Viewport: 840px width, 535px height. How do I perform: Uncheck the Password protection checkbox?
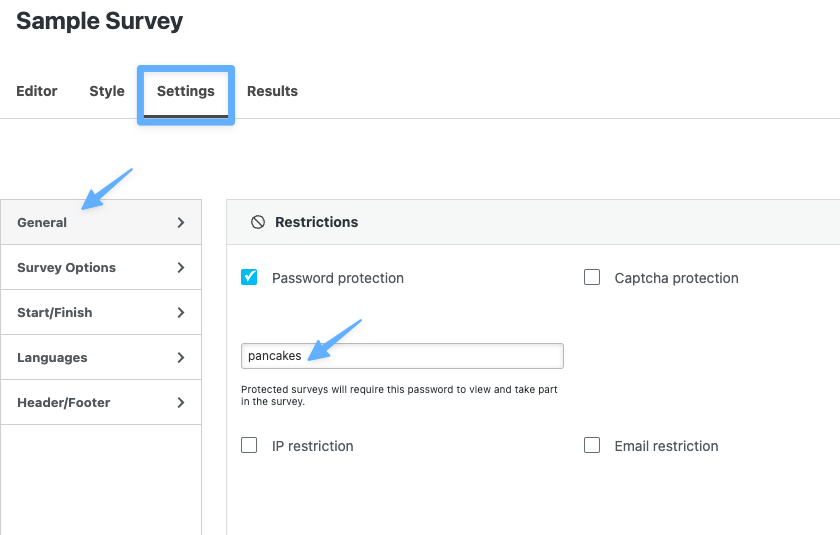[249, 277]
